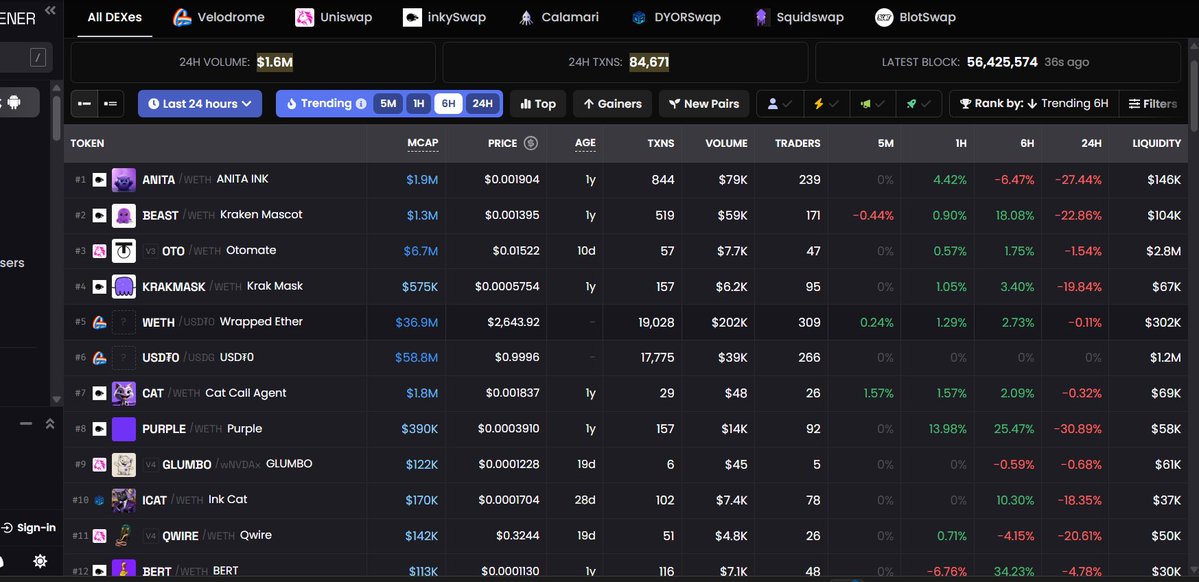Switch to detailed list layout view
Viewport: 1199px width, 582px height.
tap(111, 103)
